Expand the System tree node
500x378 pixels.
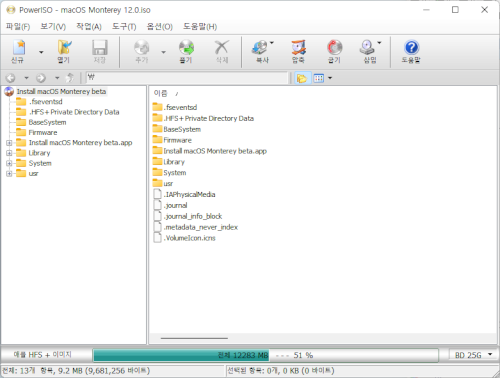point(9,163)
